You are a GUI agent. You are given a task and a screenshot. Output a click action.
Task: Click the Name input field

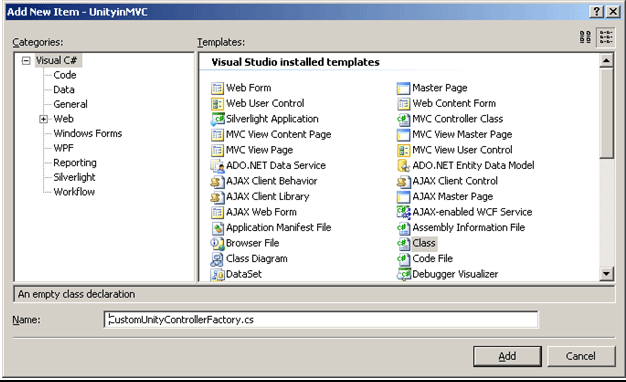(x=321, y=320)
